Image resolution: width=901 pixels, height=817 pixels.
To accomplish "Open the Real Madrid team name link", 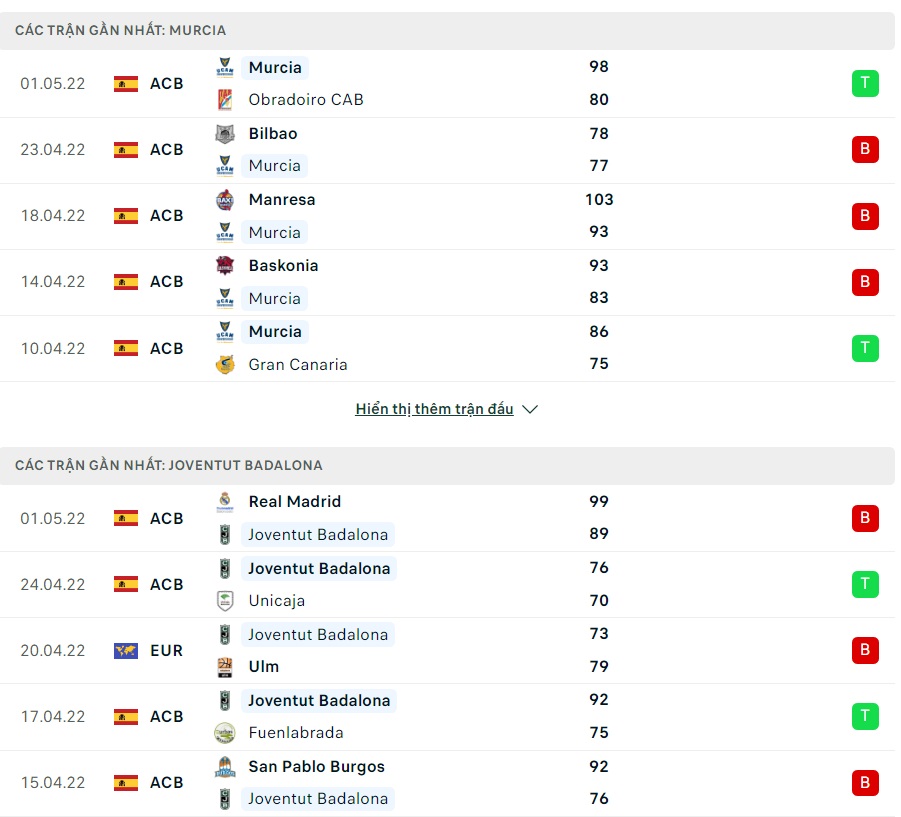I will pos(295,502).
